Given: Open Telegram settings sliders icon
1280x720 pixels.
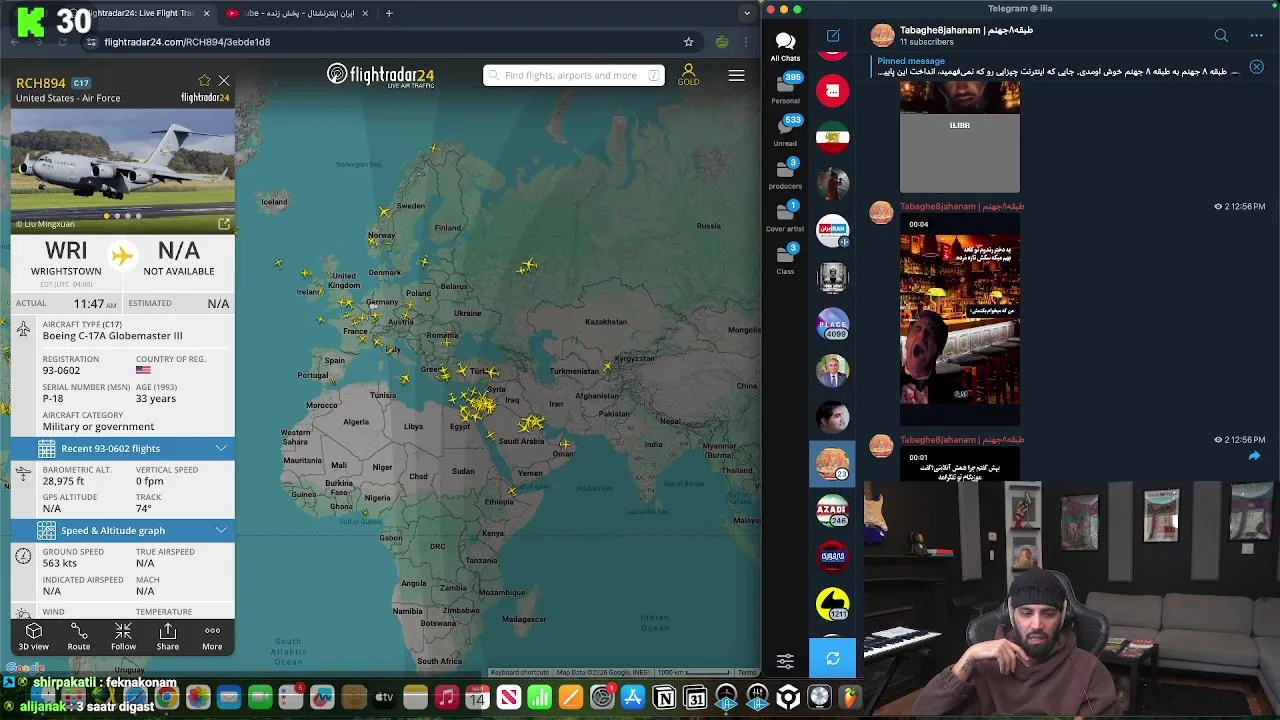Looking at the screenshot, I should click(785, 660).
